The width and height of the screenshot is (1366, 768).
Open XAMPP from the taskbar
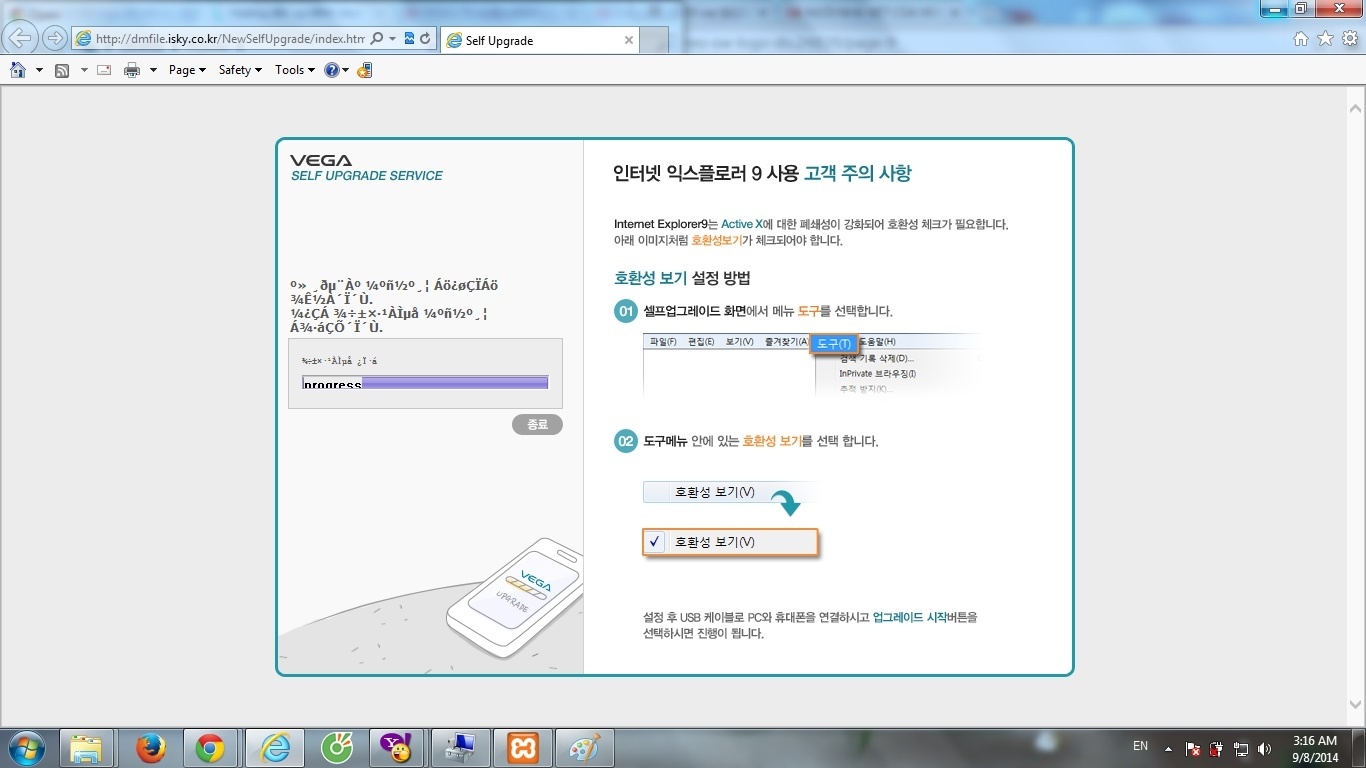click(x=522, y=748)
